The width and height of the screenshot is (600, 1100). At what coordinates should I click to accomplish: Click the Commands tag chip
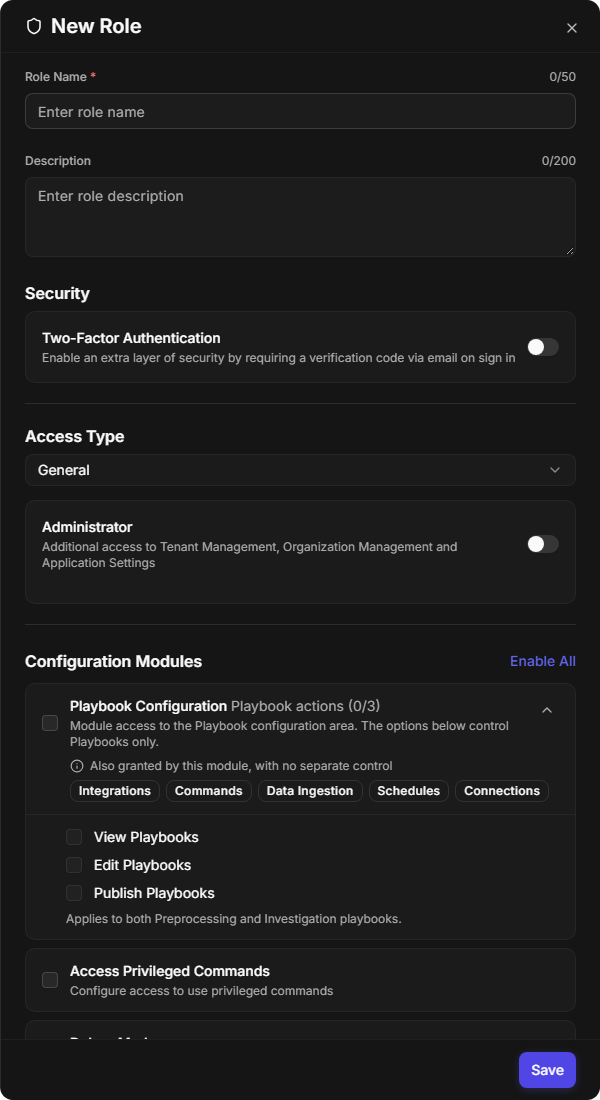[208, 791]
